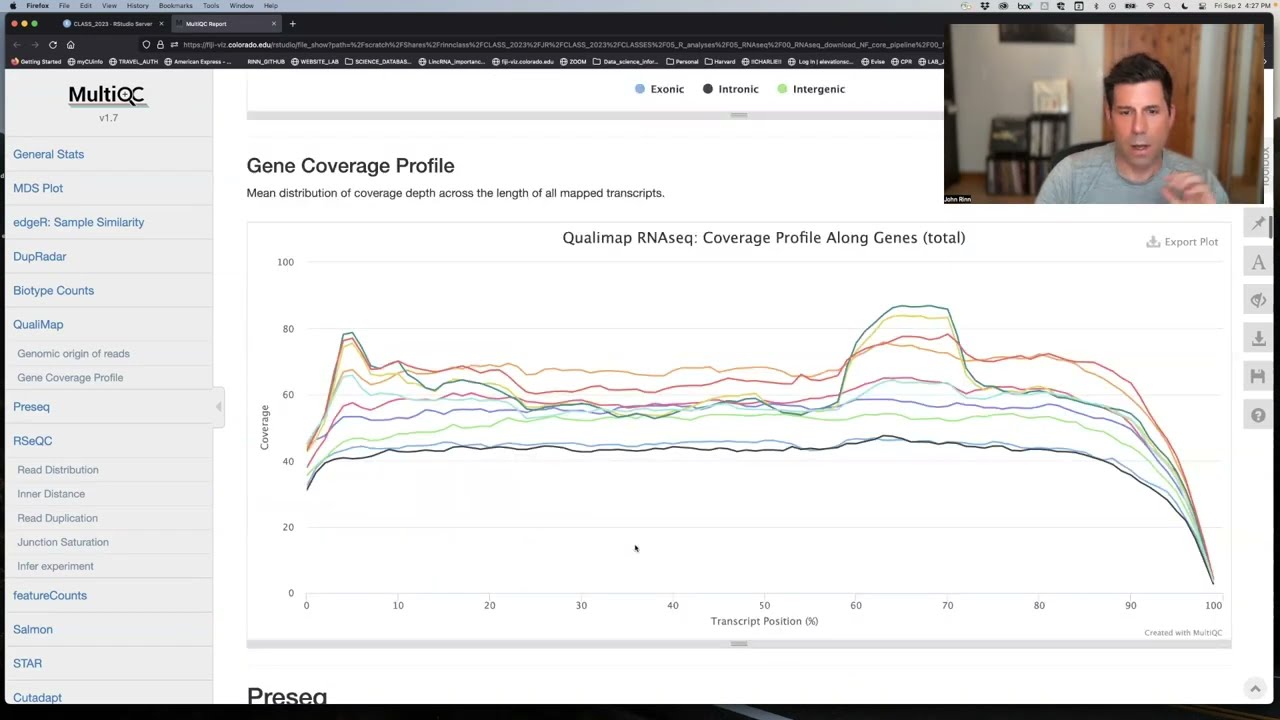Toggle the Intergenic legend series

[811, 89]
